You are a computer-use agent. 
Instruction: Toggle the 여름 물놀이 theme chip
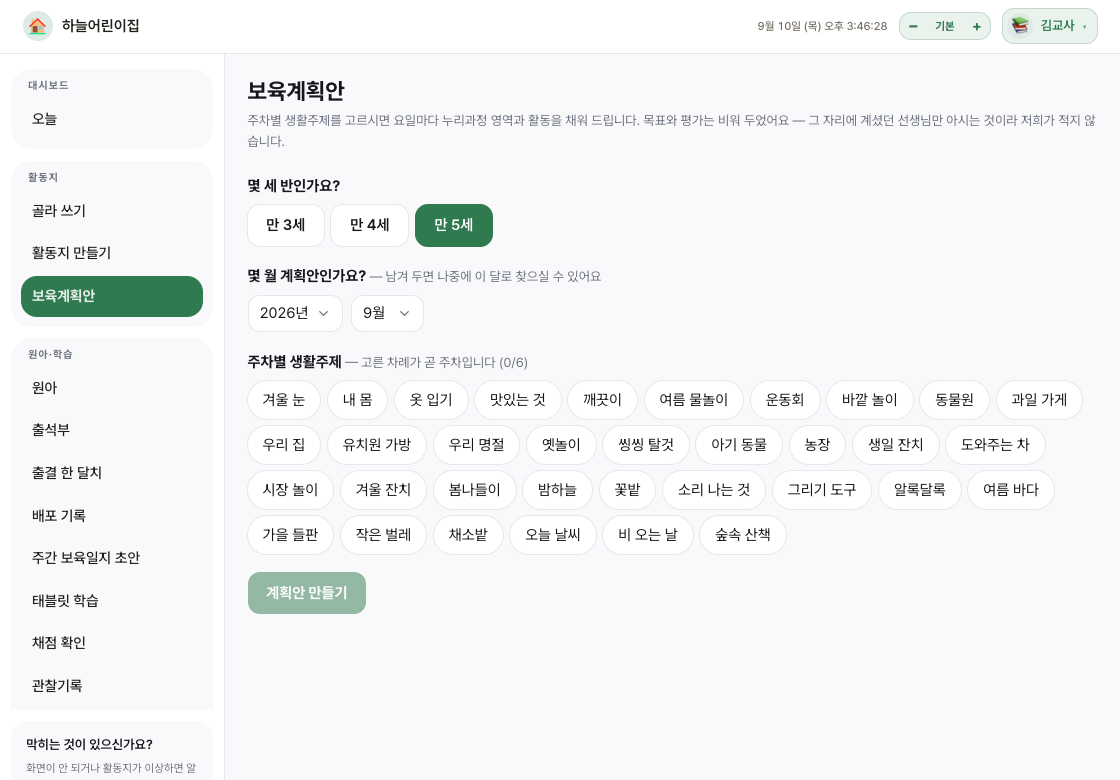694,400
